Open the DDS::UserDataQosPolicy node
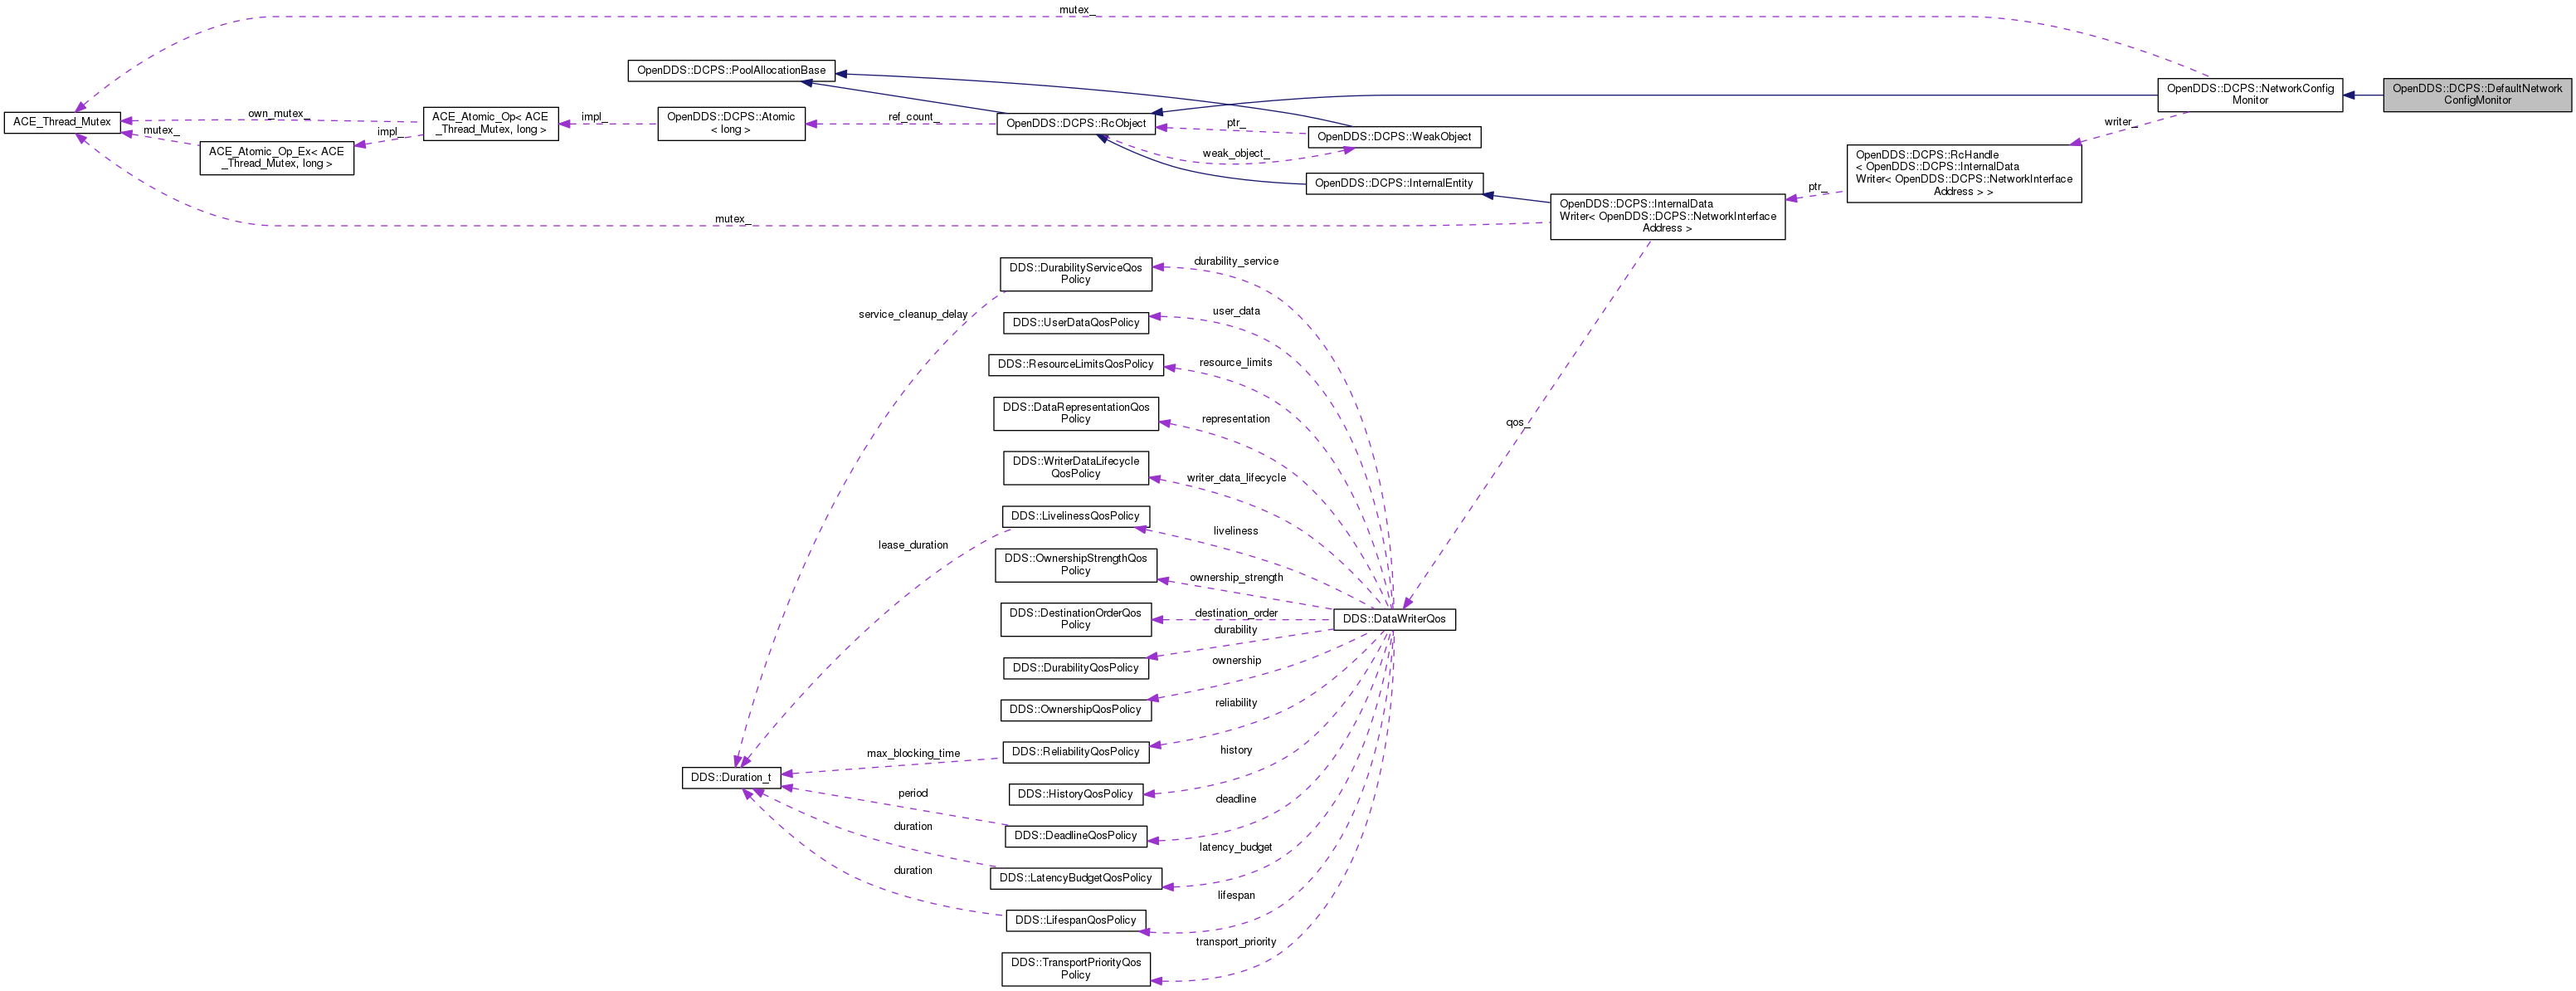This screenshot has width=2576, height=991. [1076, 323]
